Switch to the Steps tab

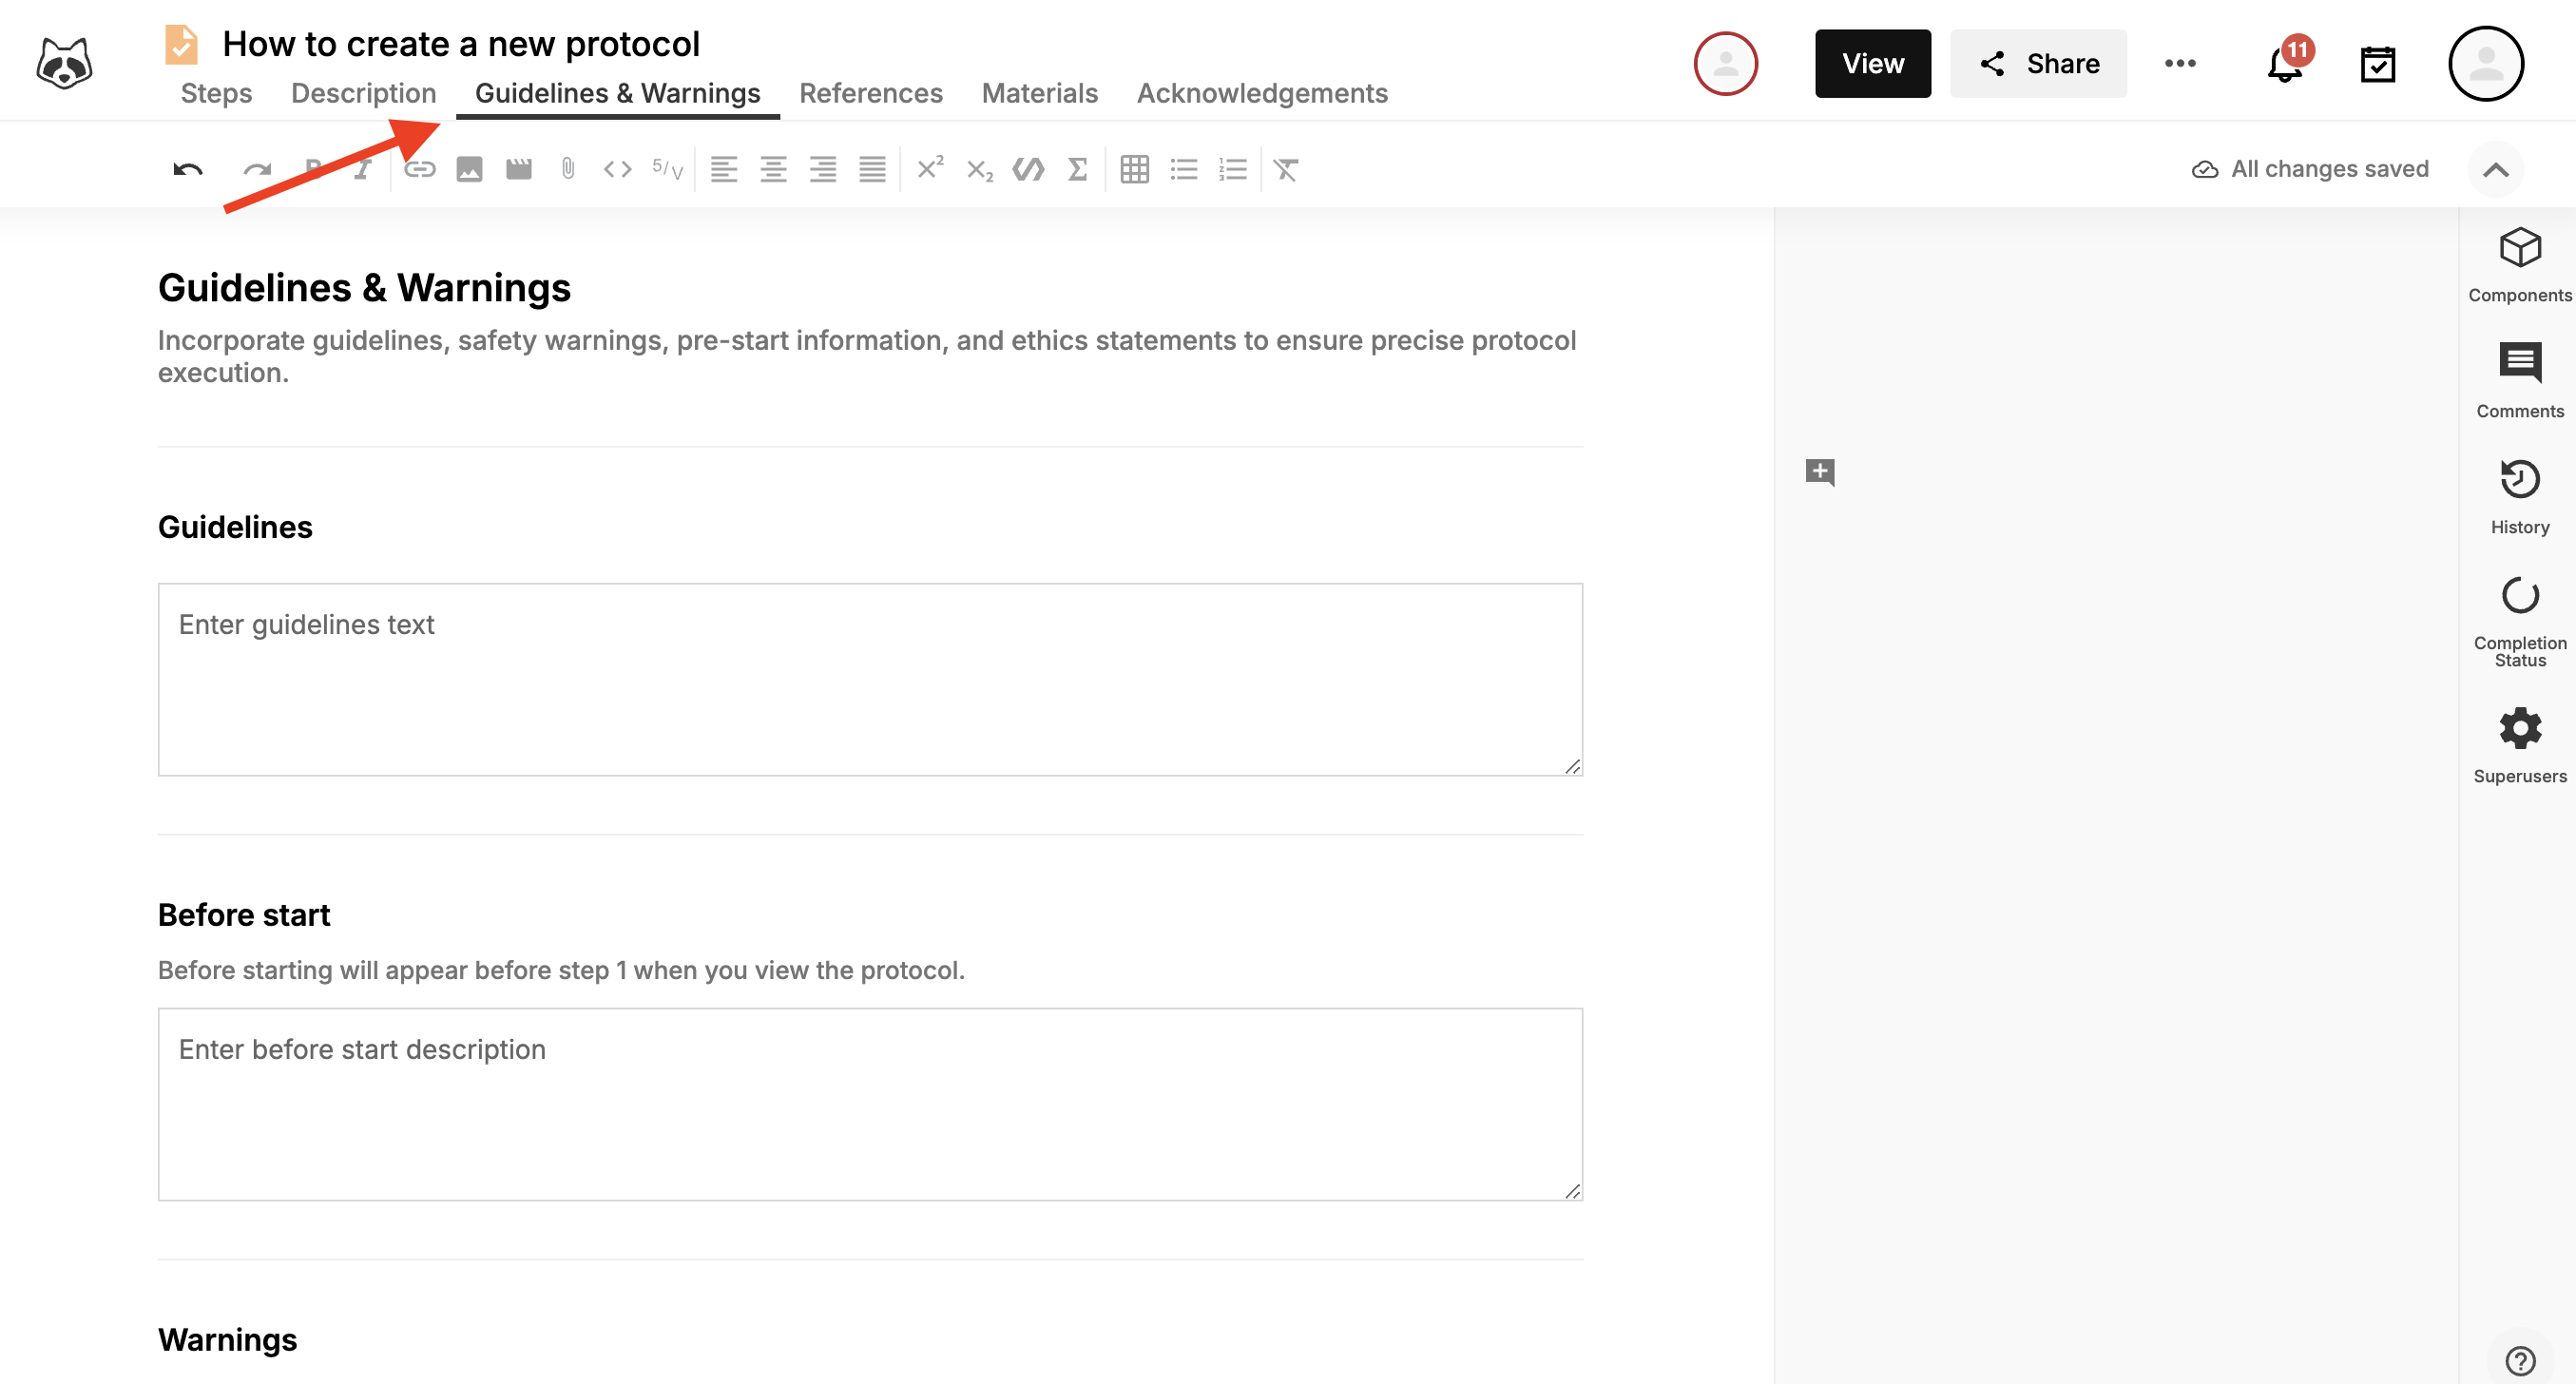pos(216,93)
